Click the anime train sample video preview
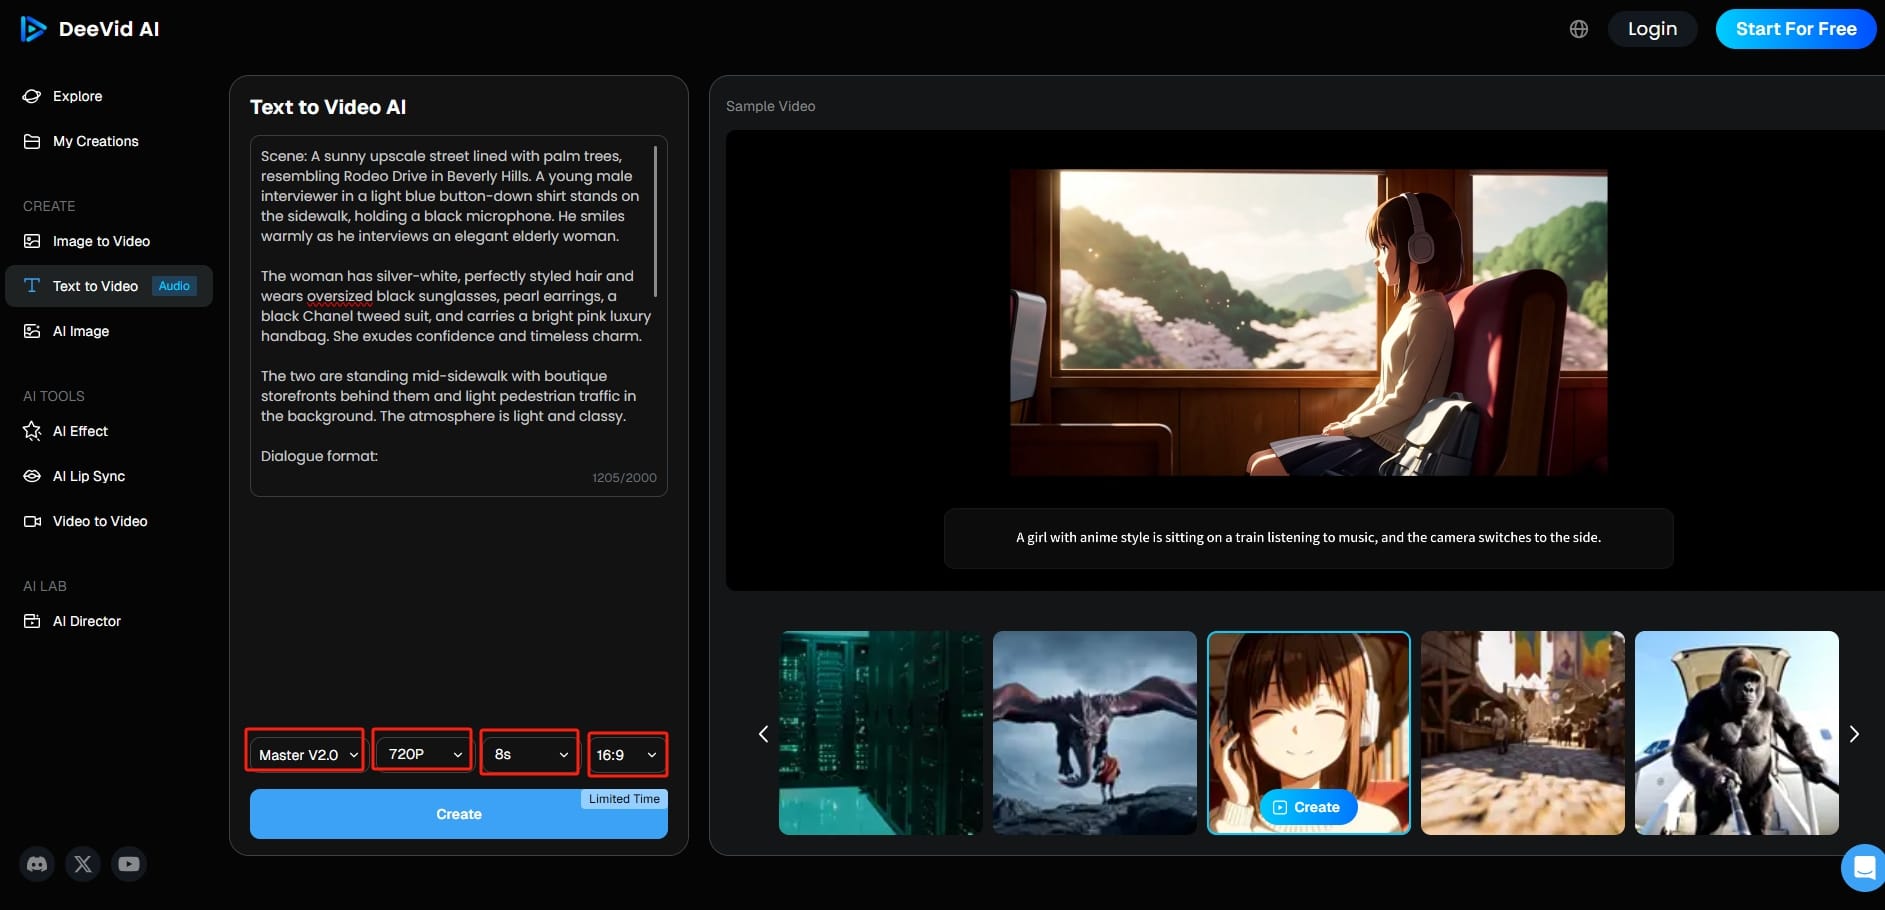The height and width of the screenshot is (910, 1885). click(x=1308, y=322)
